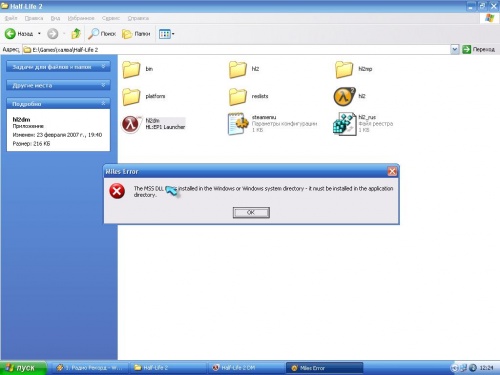500x375 pixels.
Task: Click OK in the Miles Error dialog
Action: click(251, 212)
